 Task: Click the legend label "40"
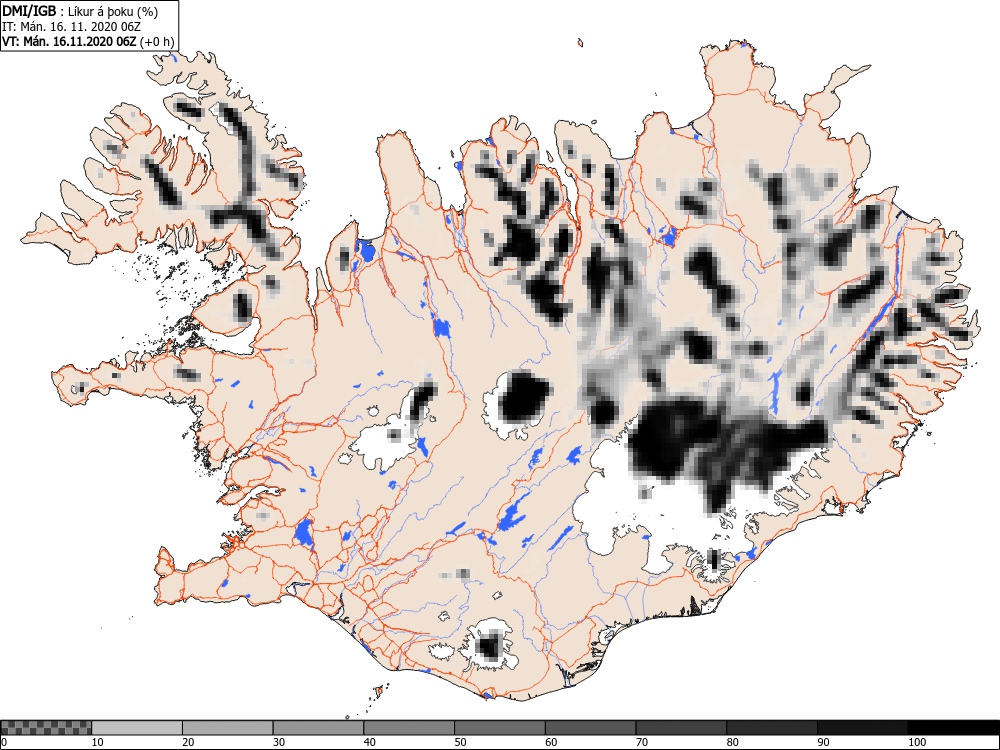pos(369,742)
